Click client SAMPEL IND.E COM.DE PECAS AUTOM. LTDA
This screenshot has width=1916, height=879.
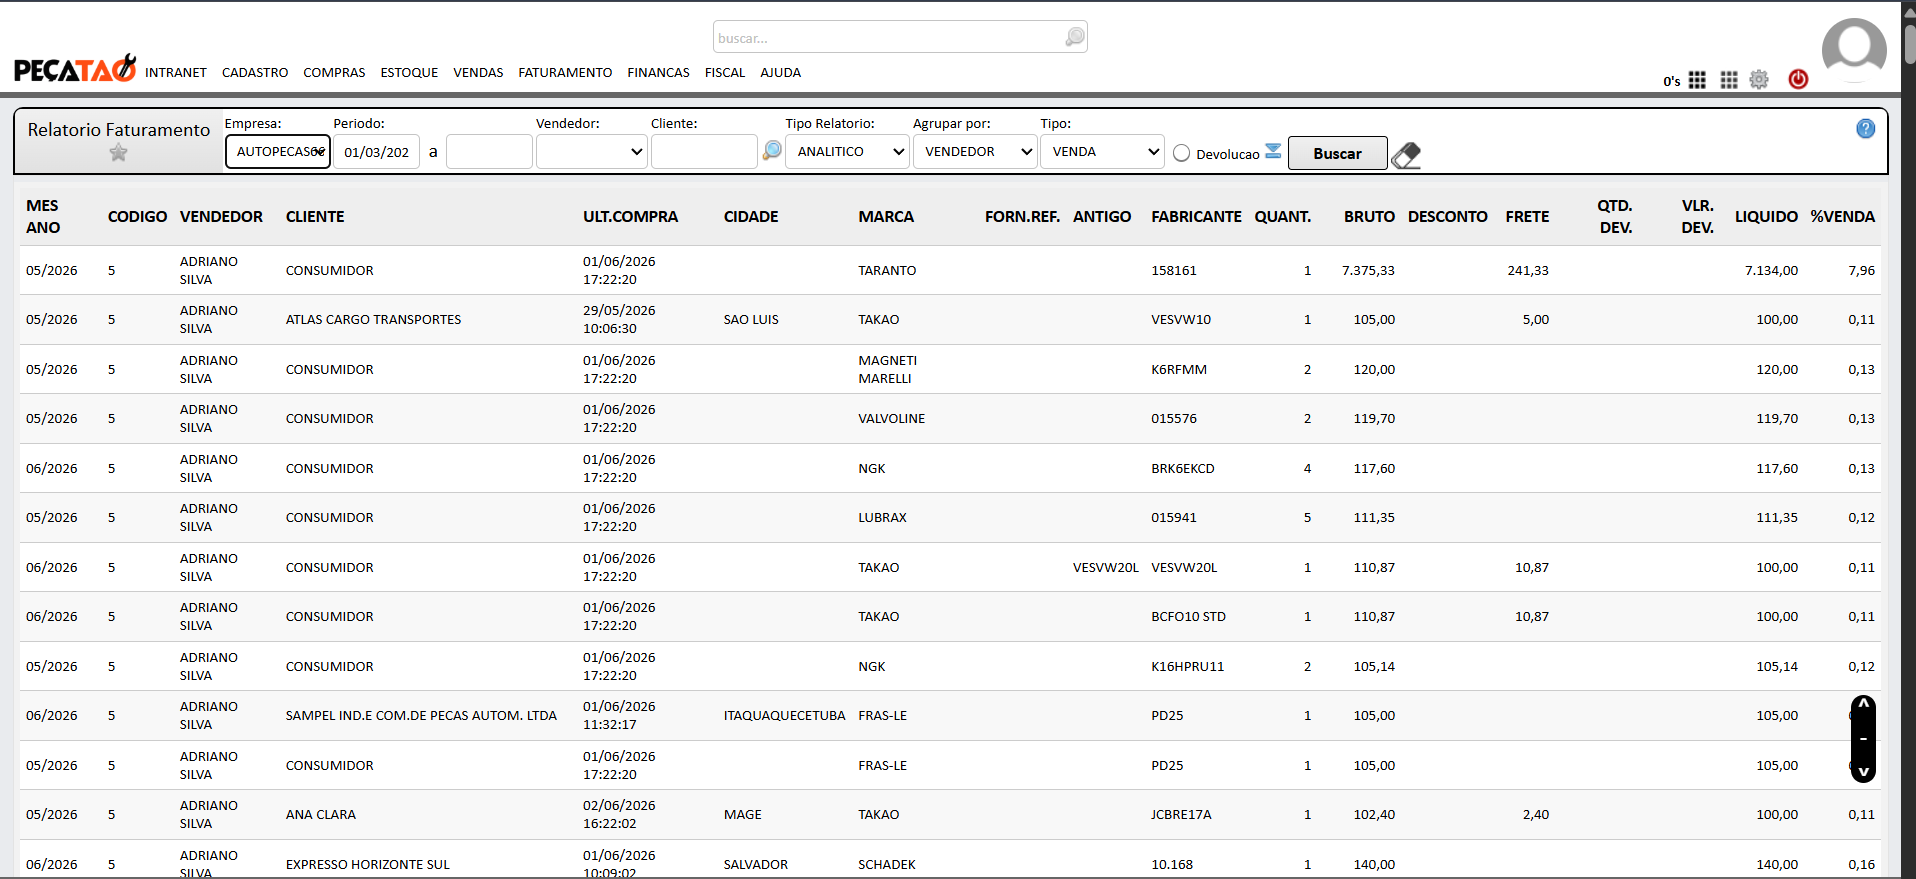click(x=421, y=716)
